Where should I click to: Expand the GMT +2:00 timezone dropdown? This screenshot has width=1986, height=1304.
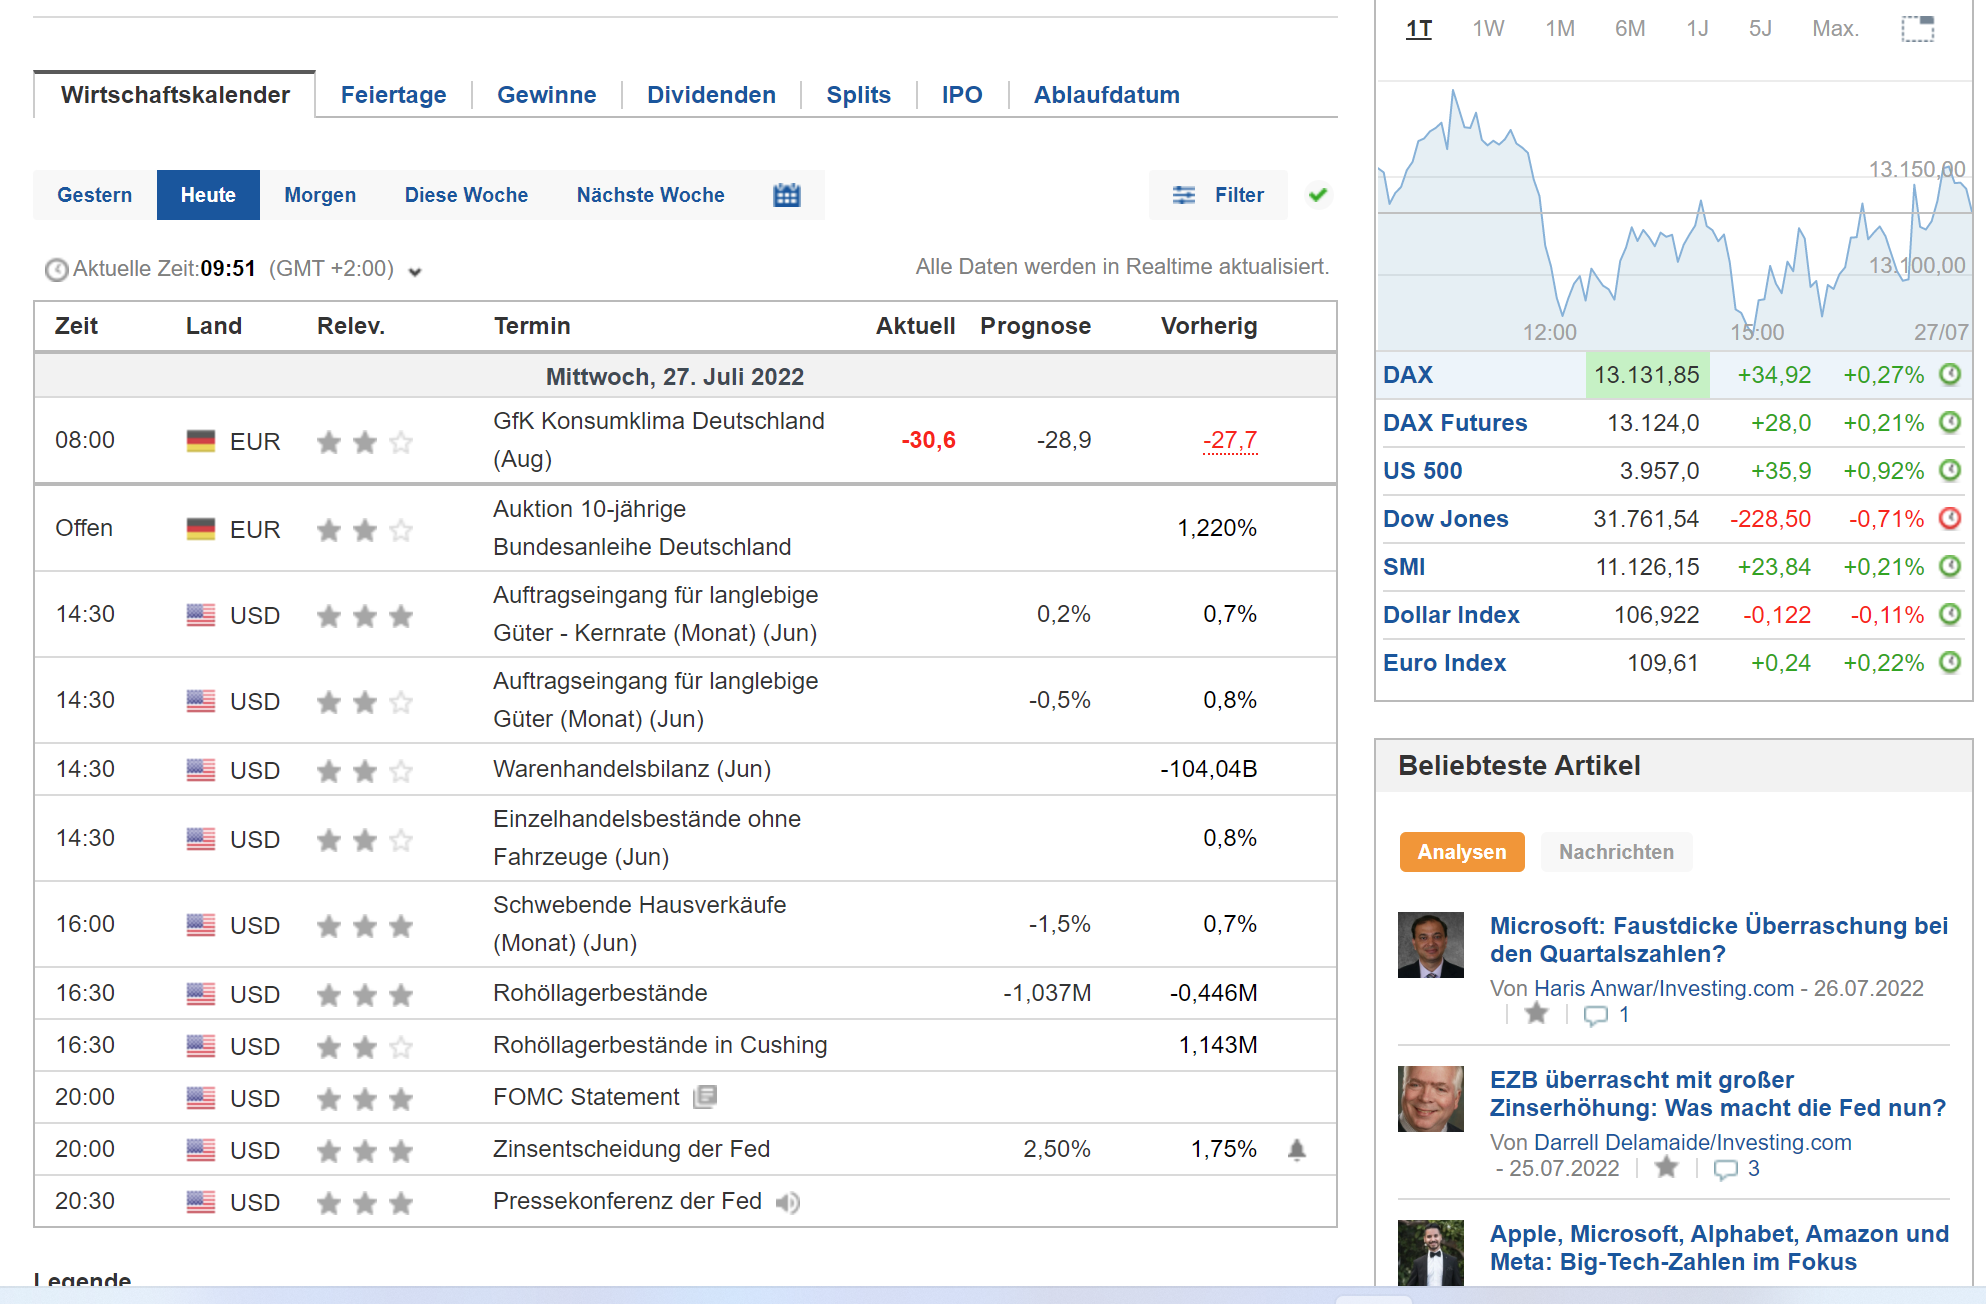point(415,271)
